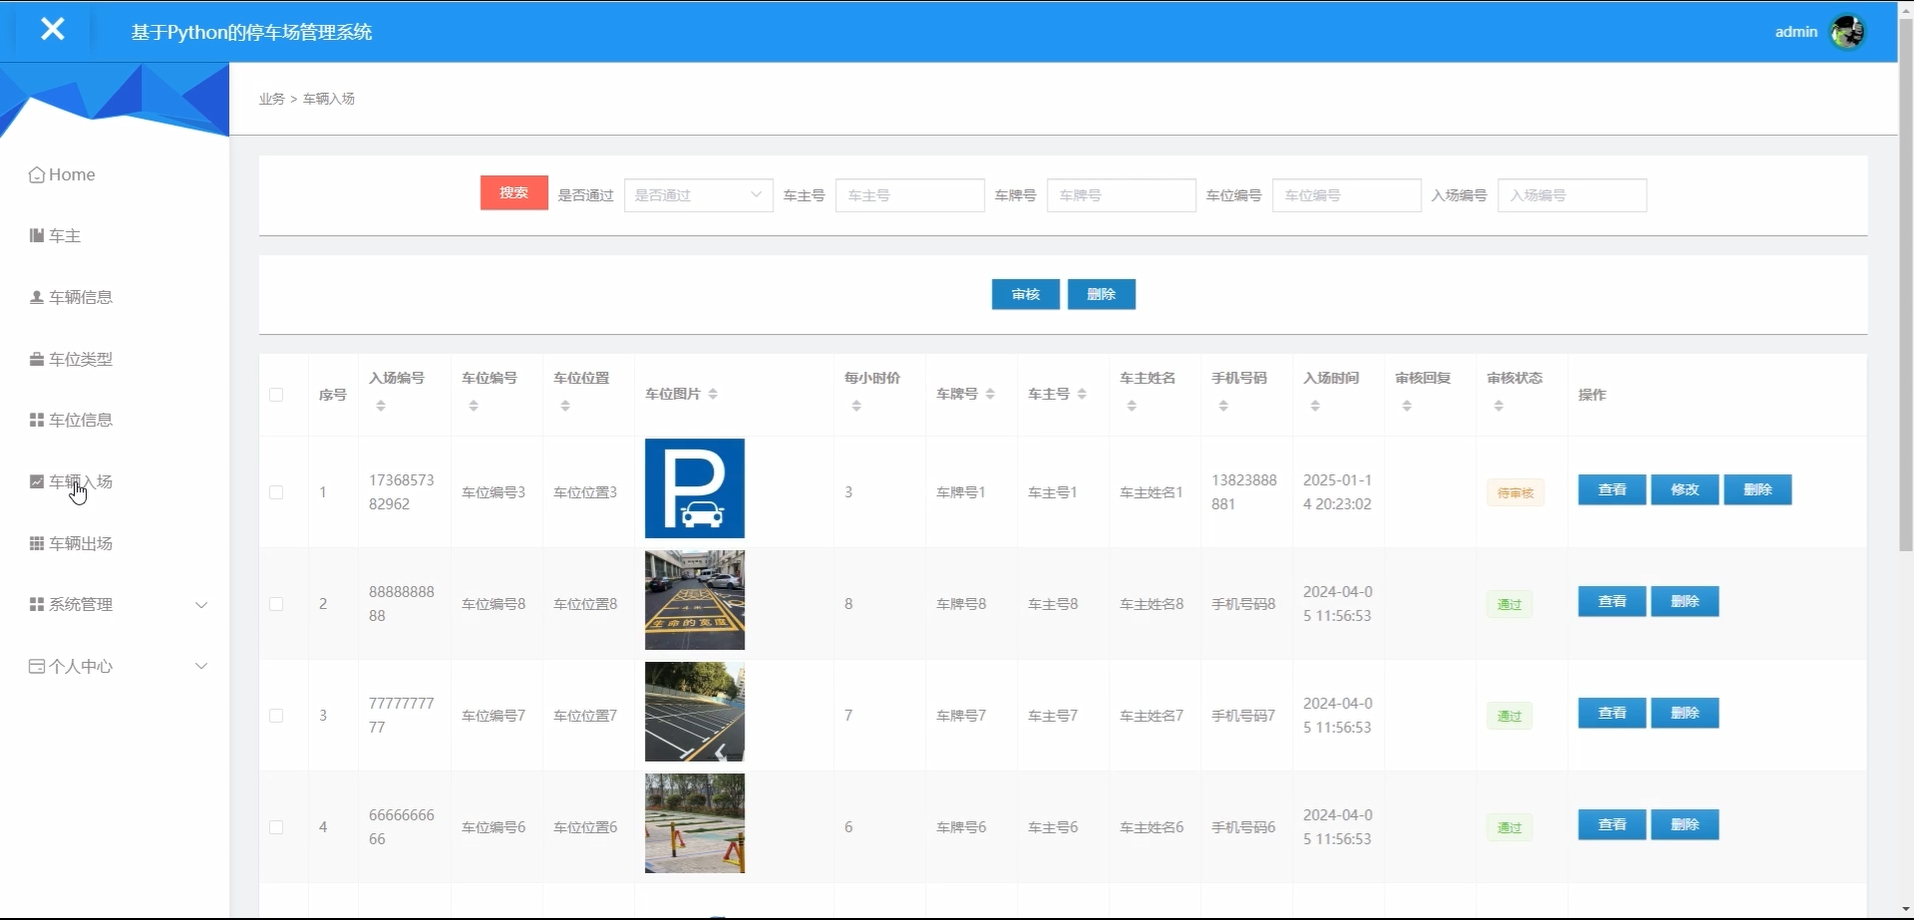Click the 审核 button
Viewport: 1914px width, 920px height.
tap(1026, 294)
